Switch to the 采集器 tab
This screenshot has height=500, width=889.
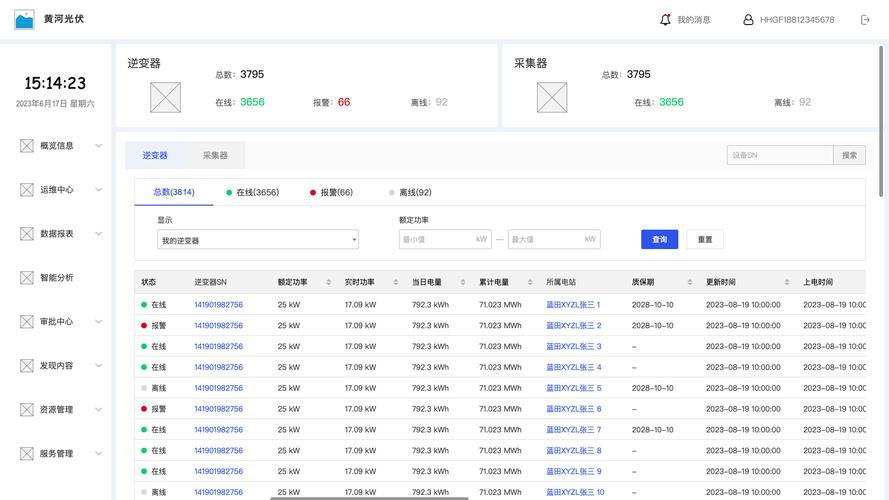click(x=215, y=155)
